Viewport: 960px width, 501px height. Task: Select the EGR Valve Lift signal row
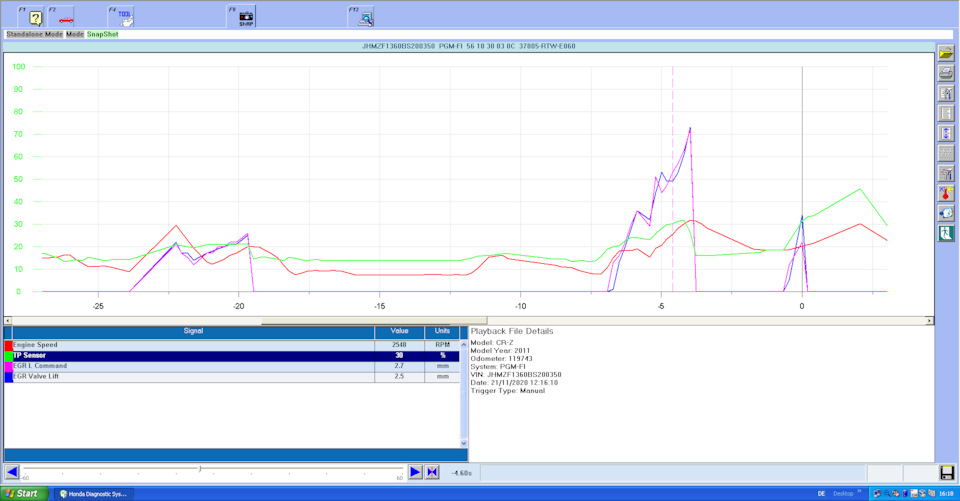click(232, 377)
